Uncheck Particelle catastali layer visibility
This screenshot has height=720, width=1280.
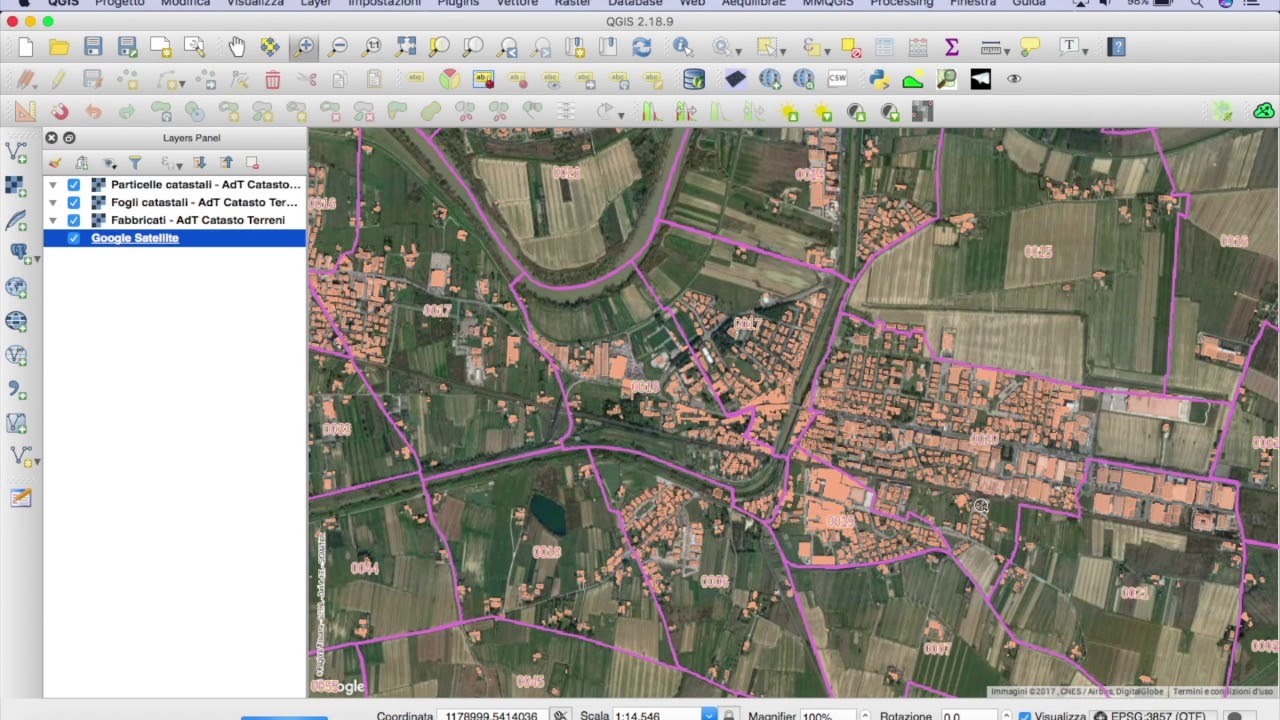(x=74, y=185)
